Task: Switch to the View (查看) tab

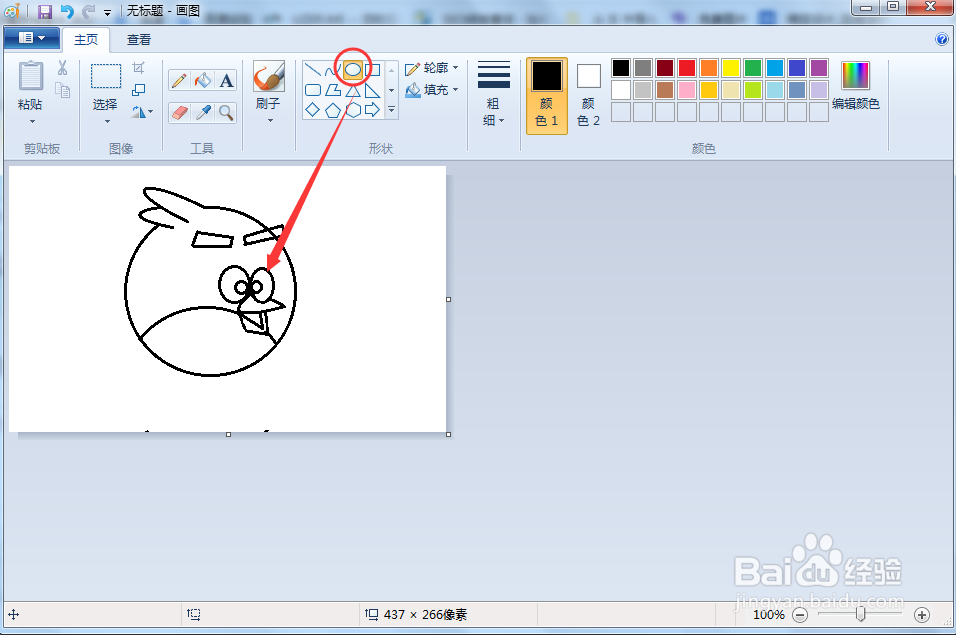Action: pyautogui.click(x=138, y=40)
